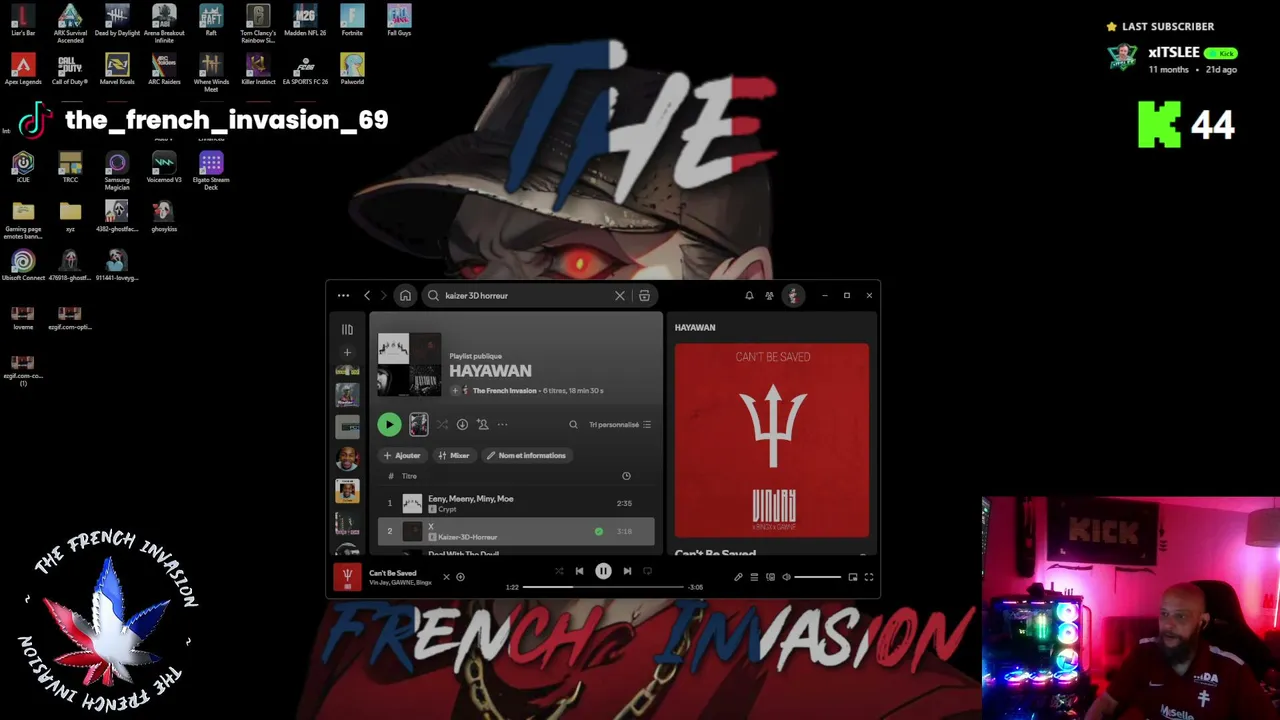Open The French Invasion profile link
The width and height of the screenshot is (1280, 720).
coord(505,391)
